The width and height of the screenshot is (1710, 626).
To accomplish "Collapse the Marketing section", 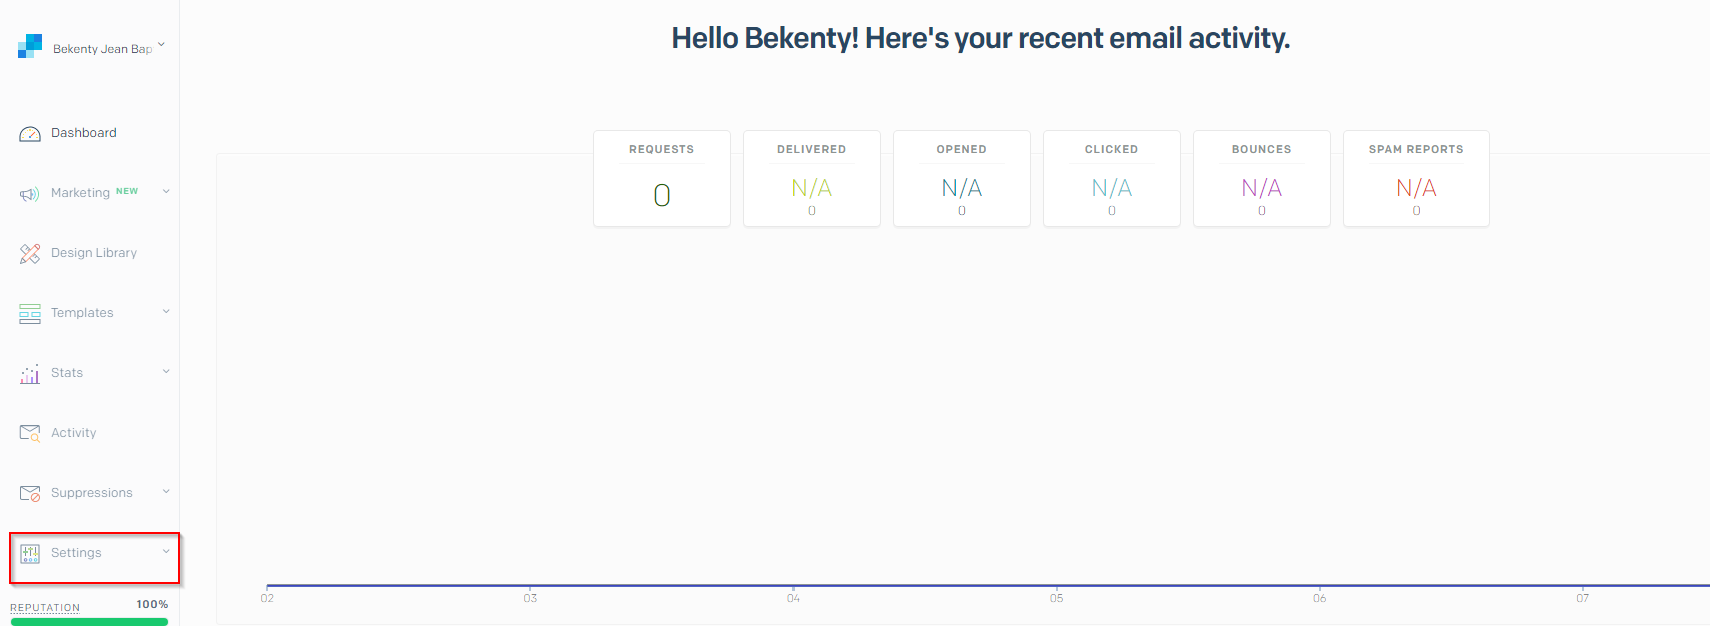I will click(x=165, y=191).
